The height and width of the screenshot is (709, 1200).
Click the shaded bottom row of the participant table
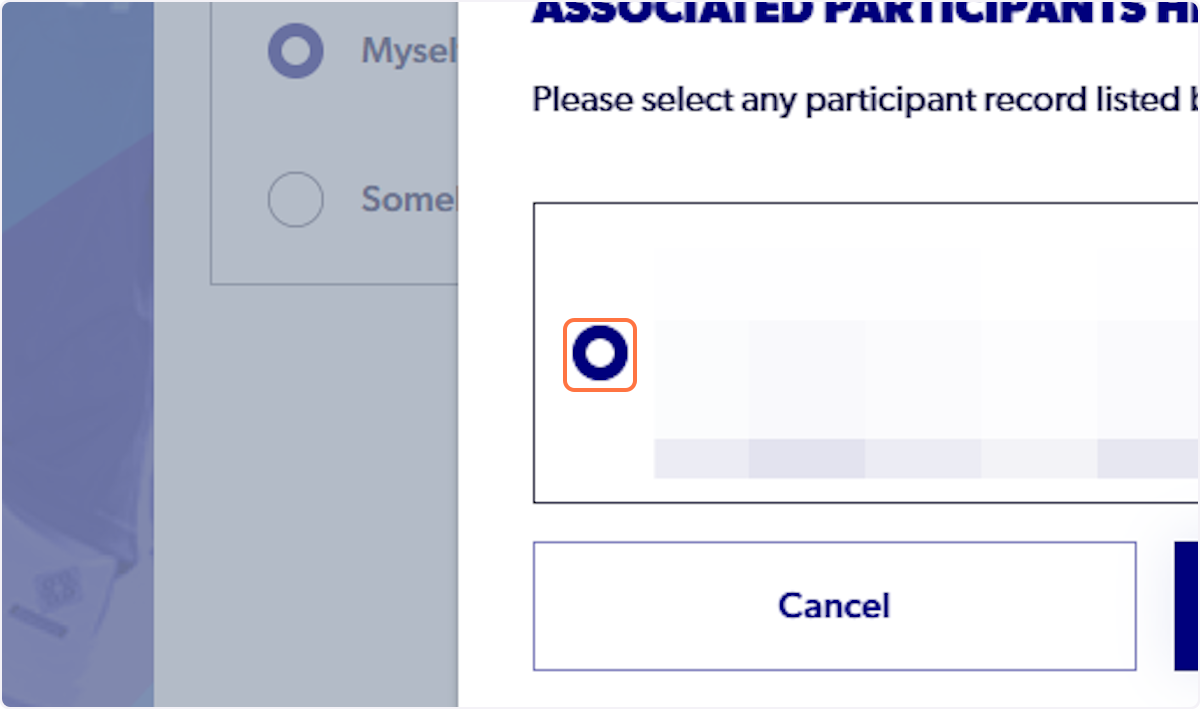[x=900, y=458]
